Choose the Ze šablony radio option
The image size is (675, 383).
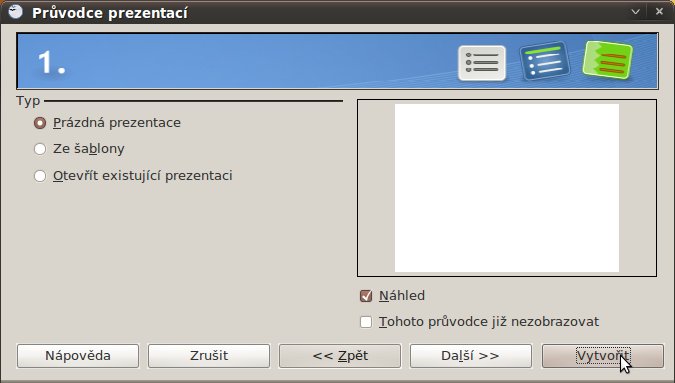(40, 149)
